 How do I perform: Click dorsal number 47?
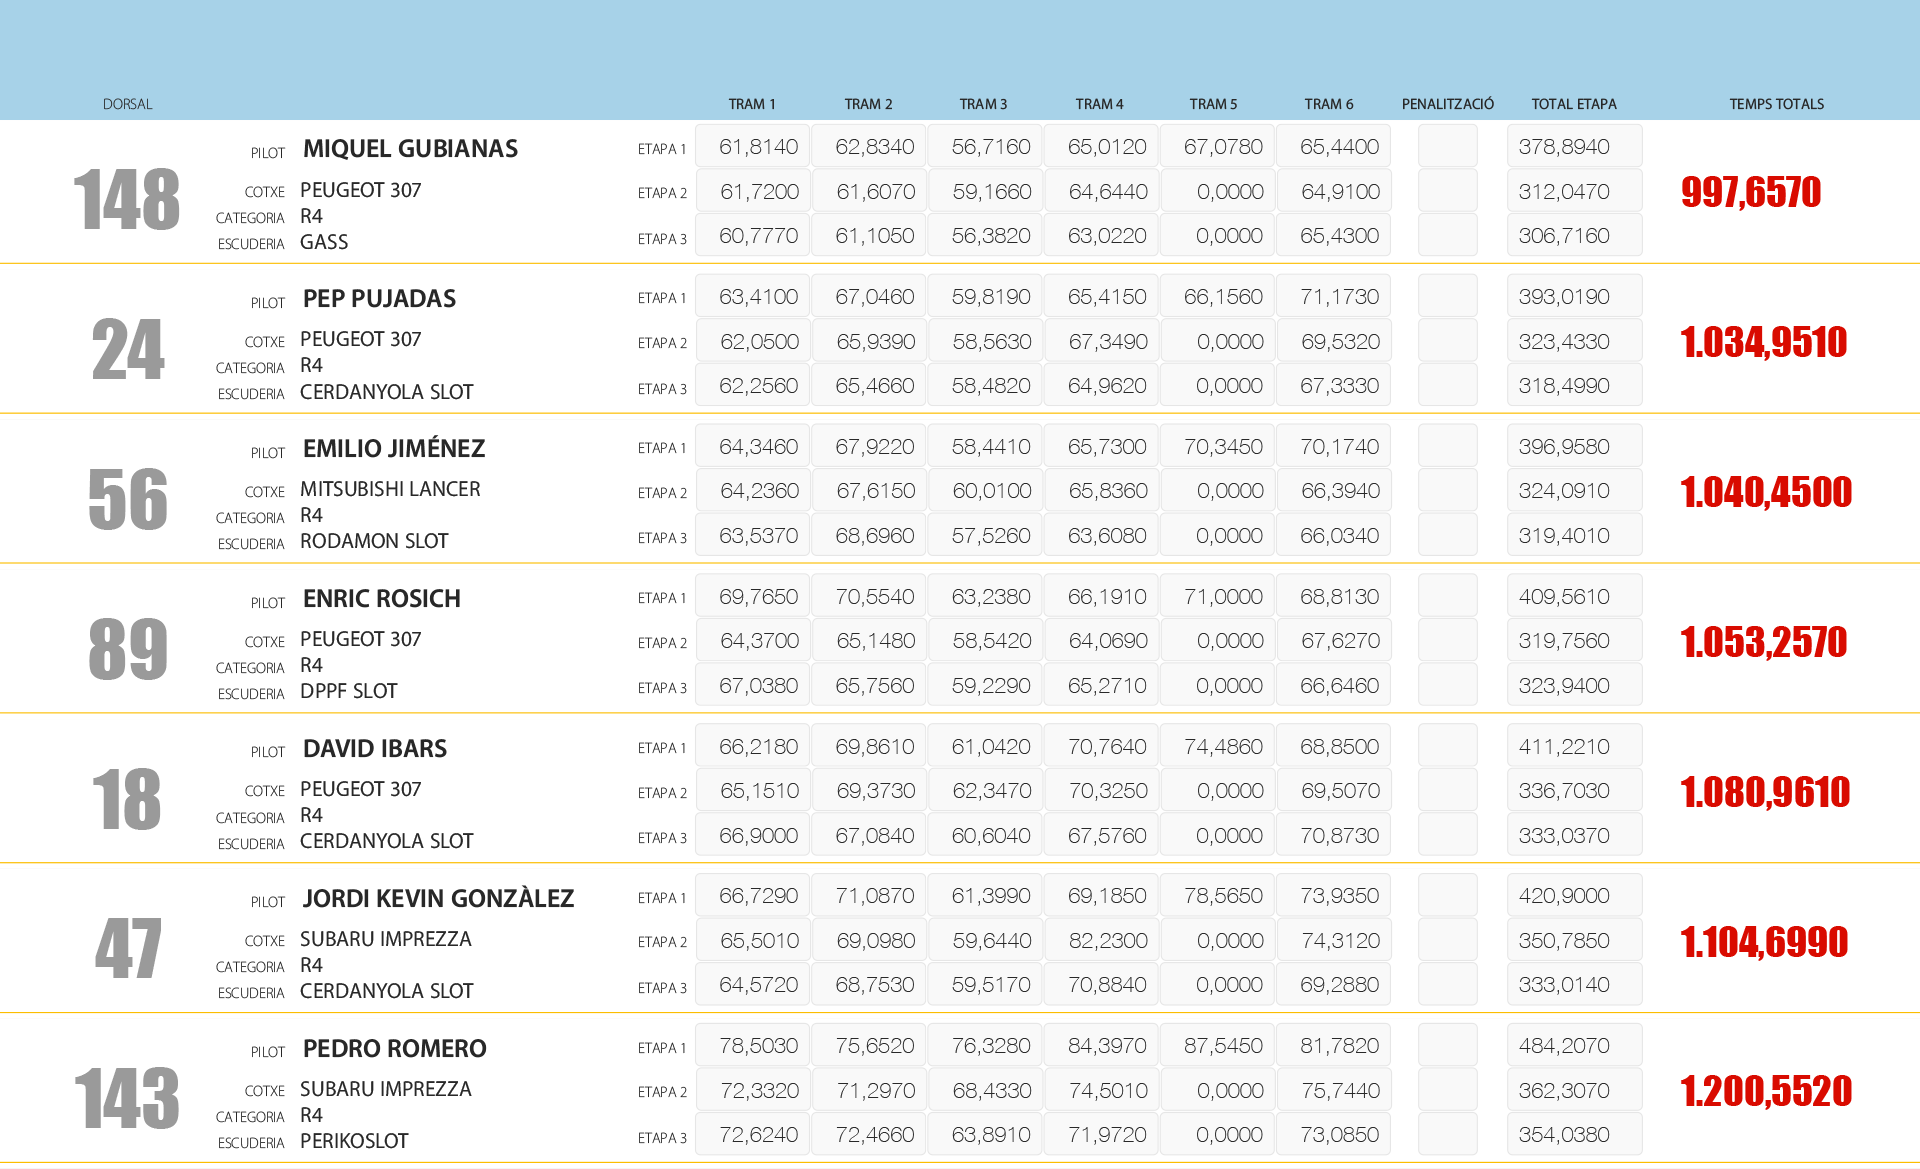(x=128, y=949)
